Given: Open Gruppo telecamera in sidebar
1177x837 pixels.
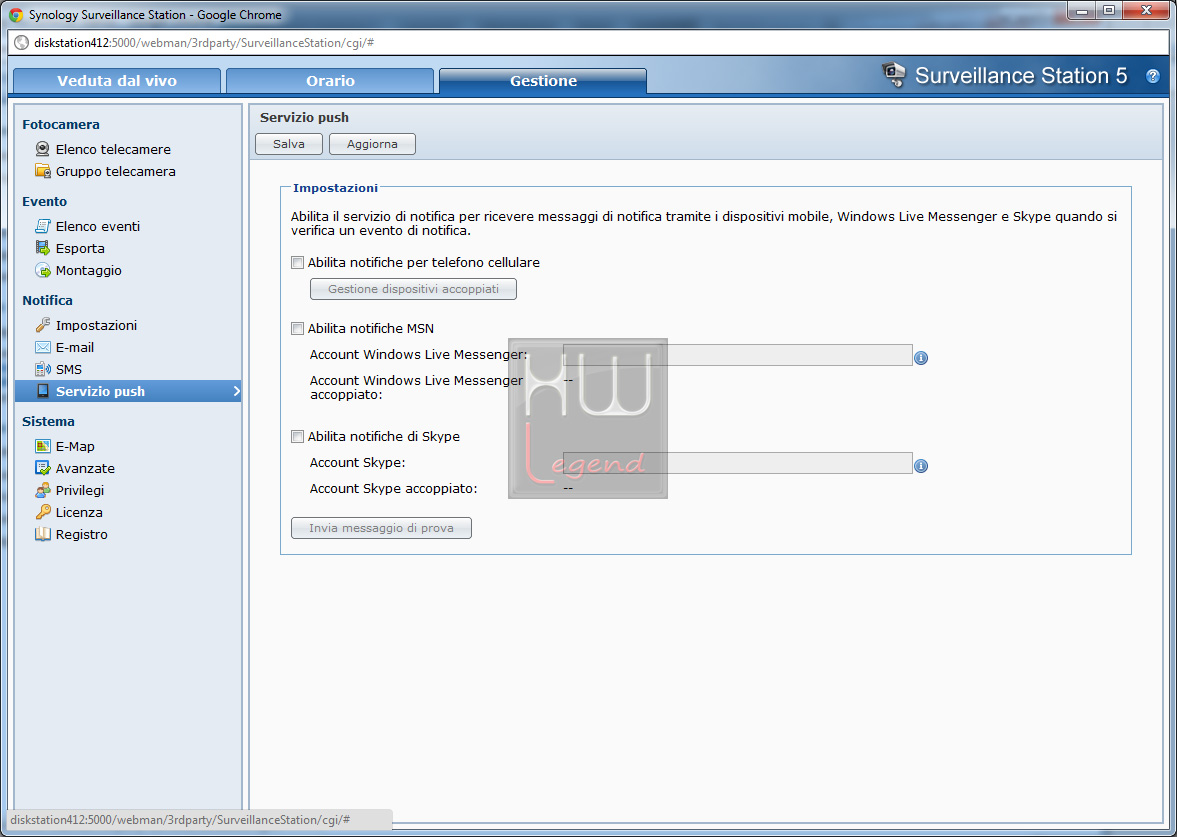Looking at the screenshot, I should point(116,171).
